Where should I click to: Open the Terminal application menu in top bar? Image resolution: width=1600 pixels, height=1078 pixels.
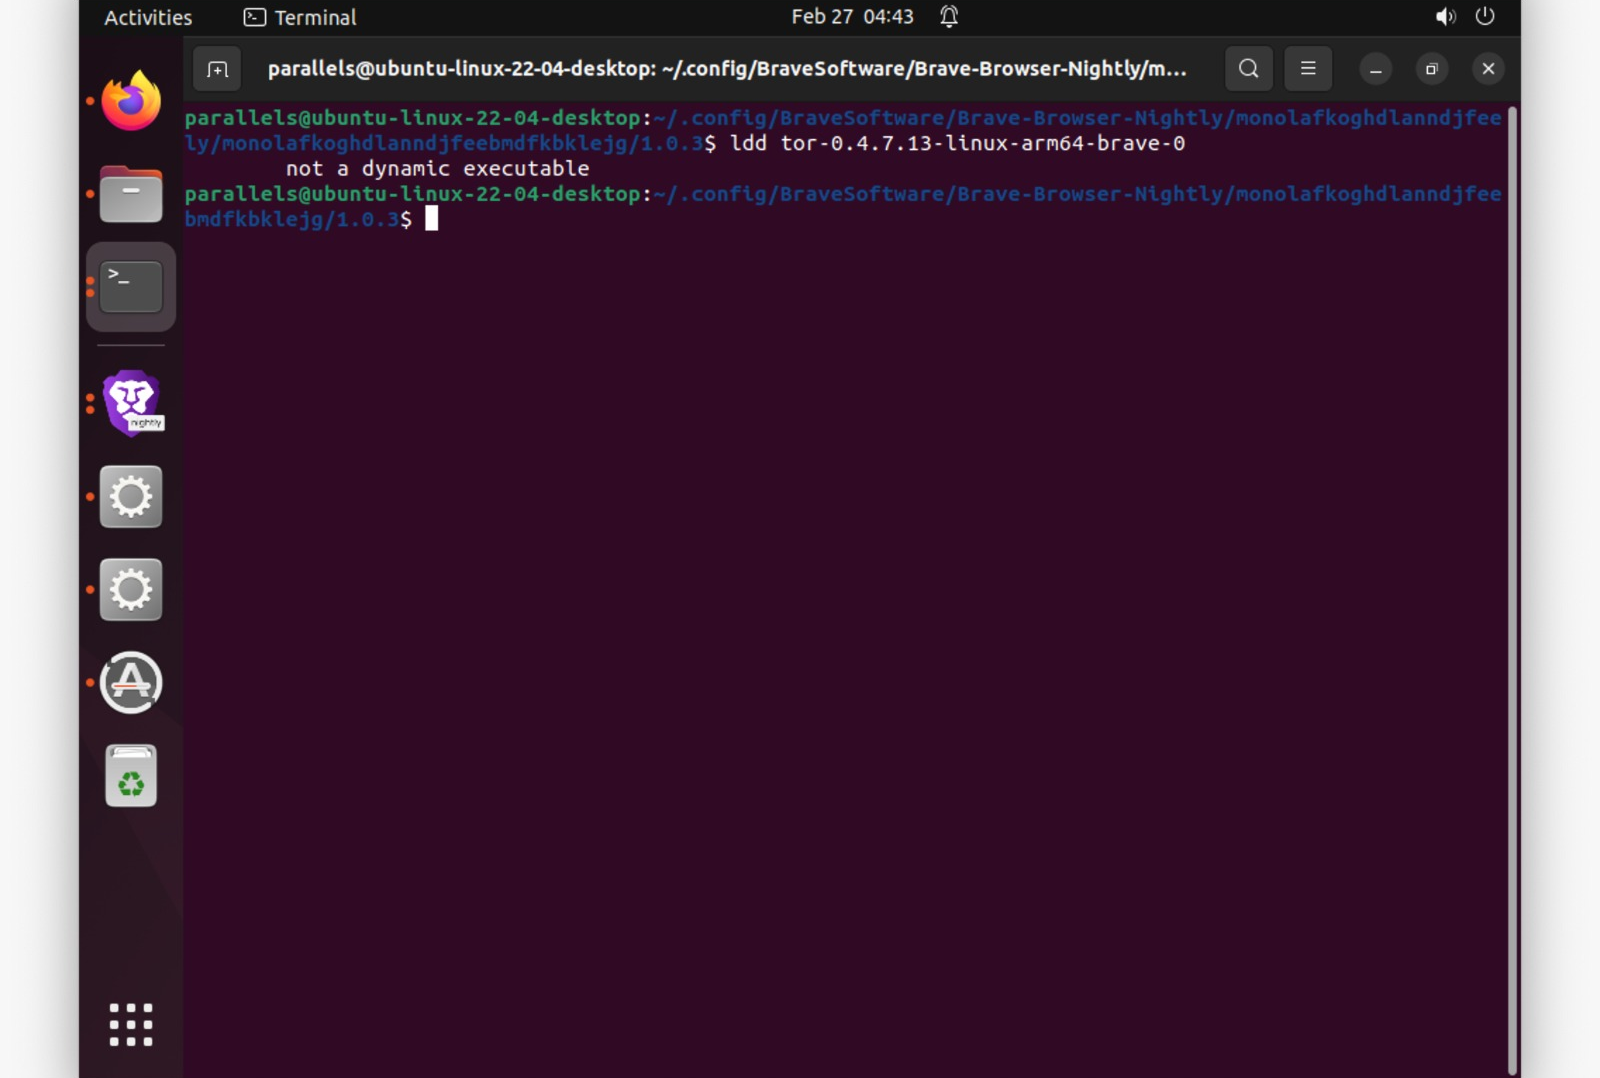click(298, 17)
